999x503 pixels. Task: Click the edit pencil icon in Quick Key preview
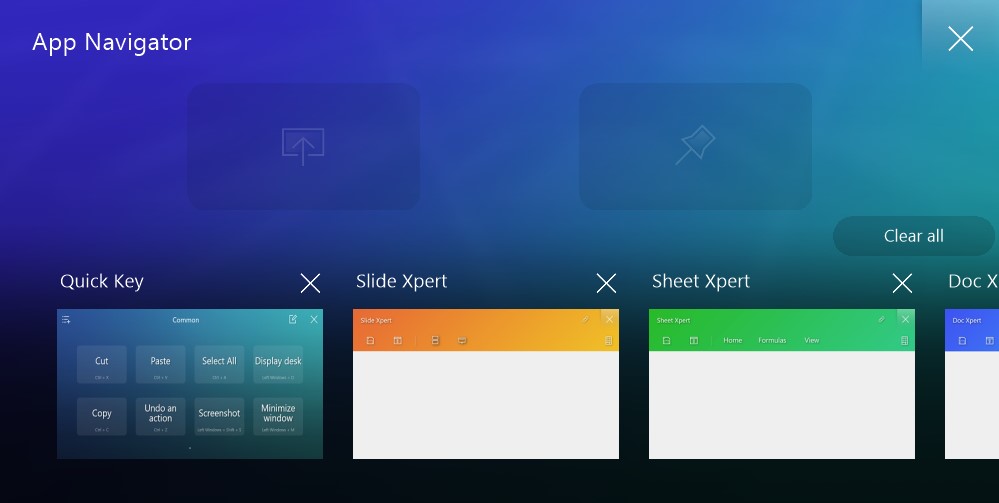[x=292, y=319]
